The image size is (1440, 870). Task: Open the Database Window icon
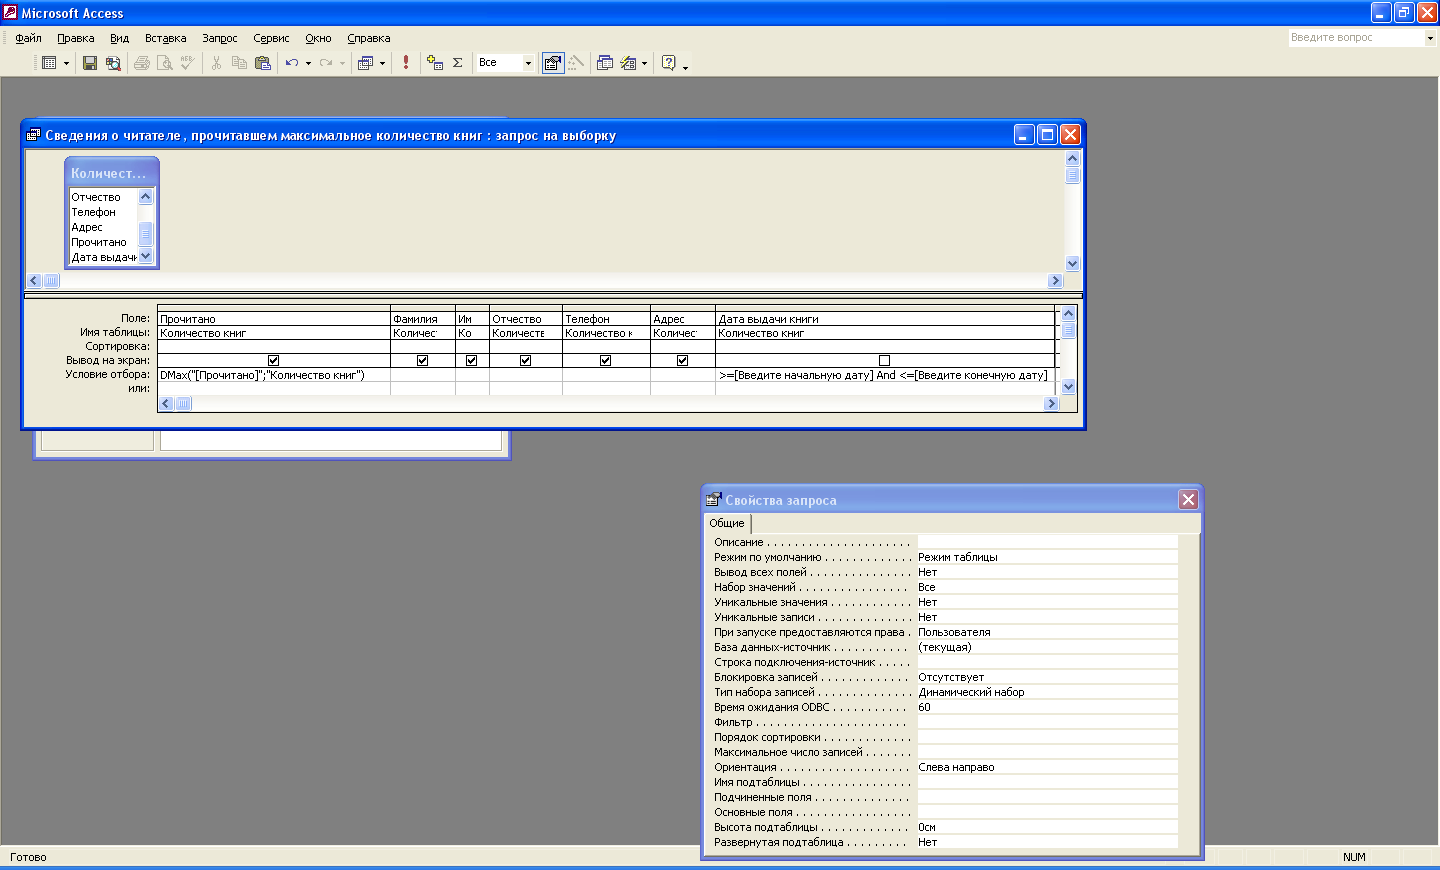click(605, 63)
